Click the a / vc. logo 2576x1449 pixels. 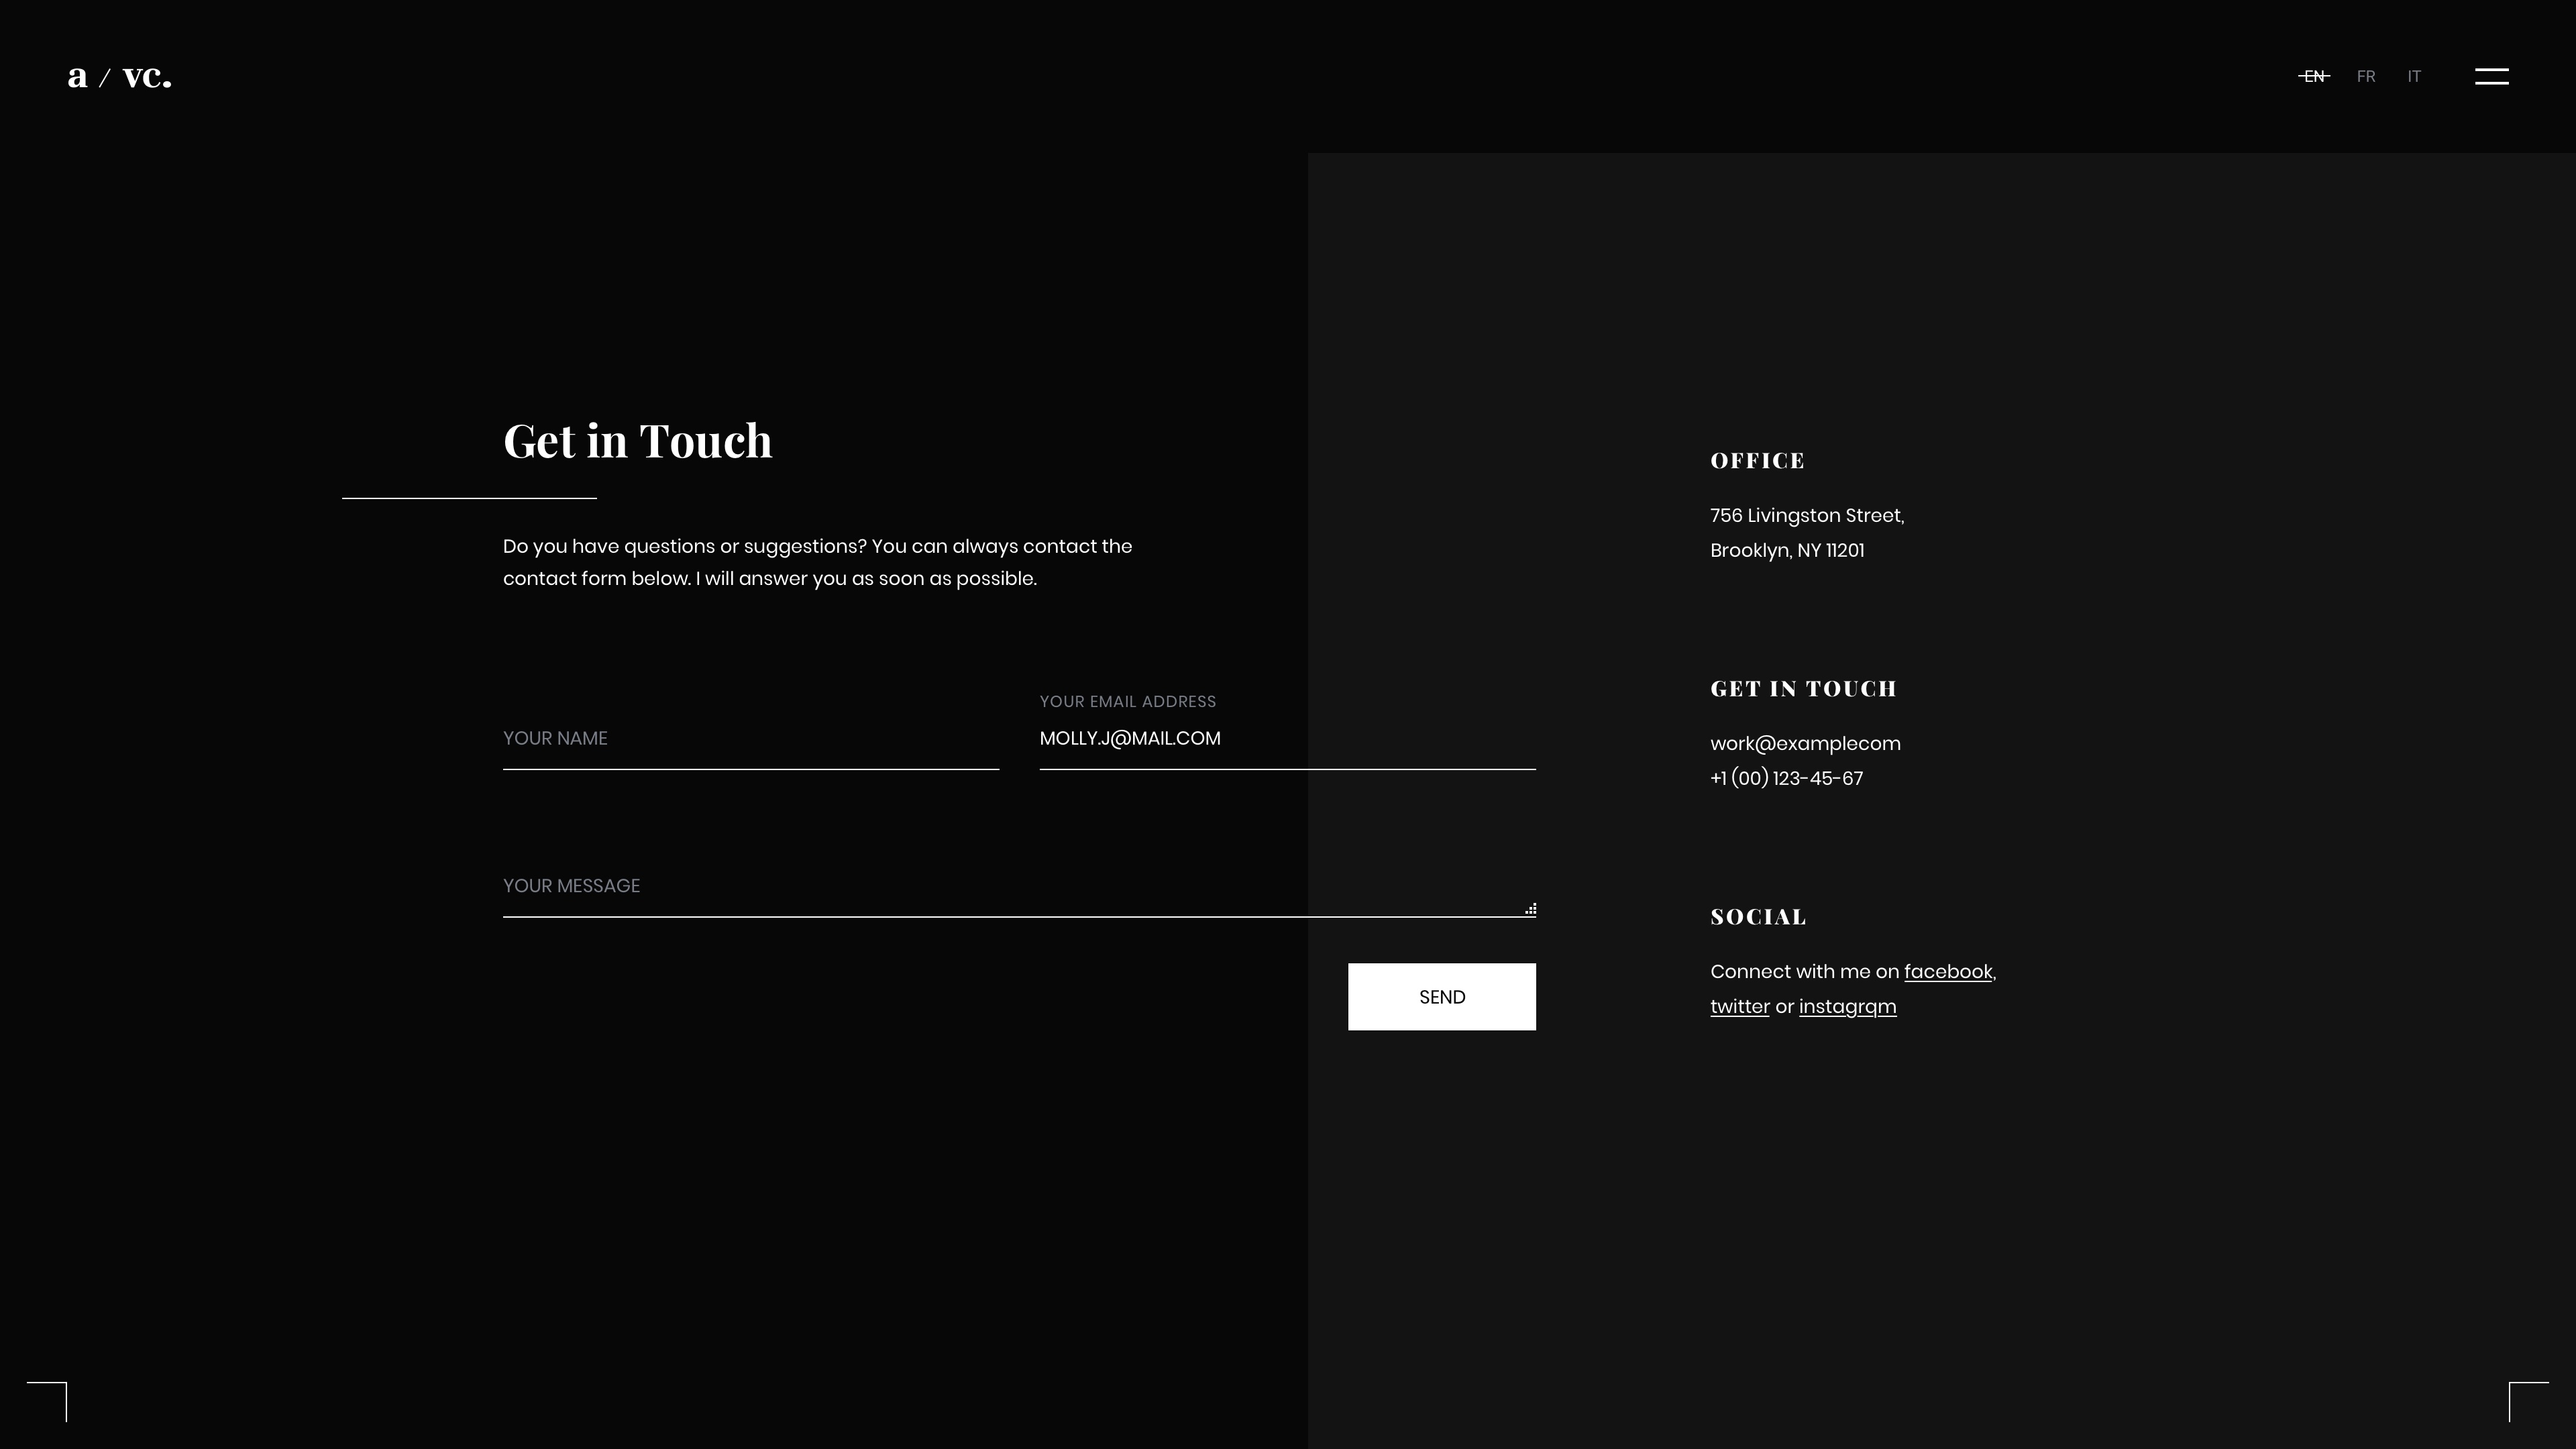tap(119, 76)
